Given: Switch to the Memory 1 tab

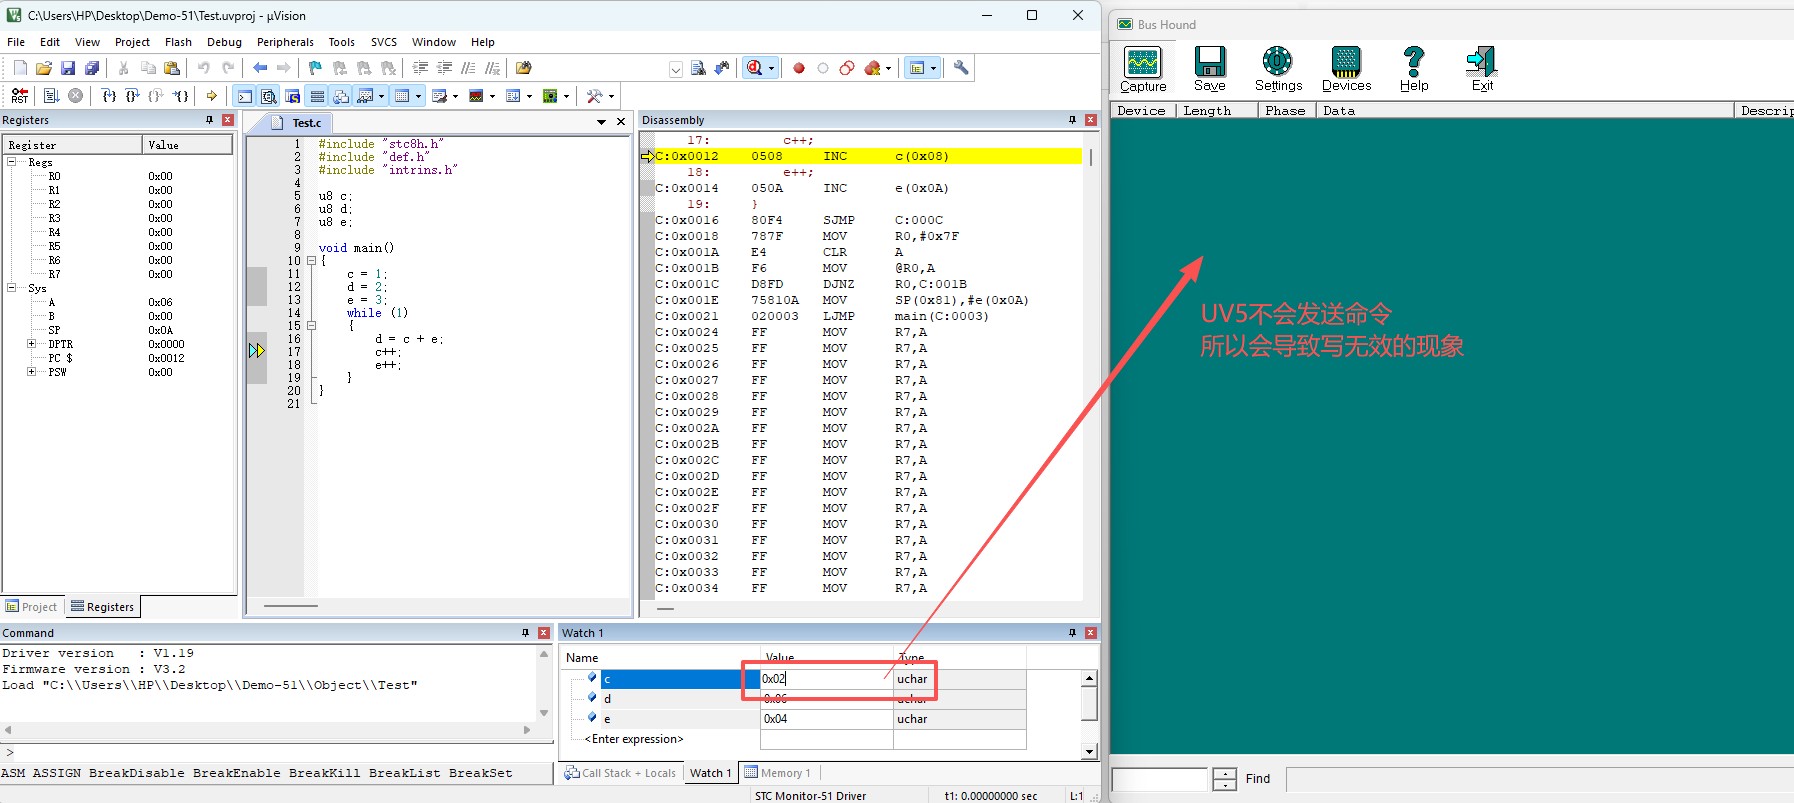Looking at the screenshot, I should coord(779,773).
